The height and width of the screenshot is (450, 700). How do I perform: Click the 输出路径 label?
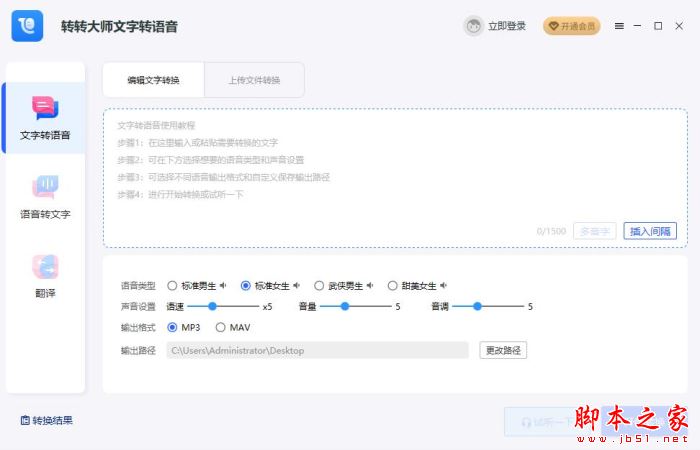138,350
